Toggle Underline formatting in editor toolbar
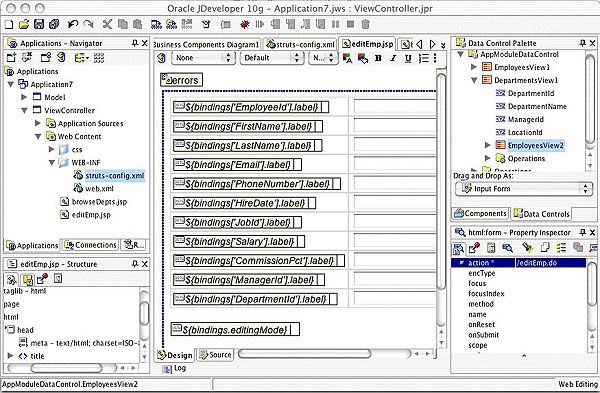Image resolution: width=600 pixels, height=393 pixels. point(408,58)
